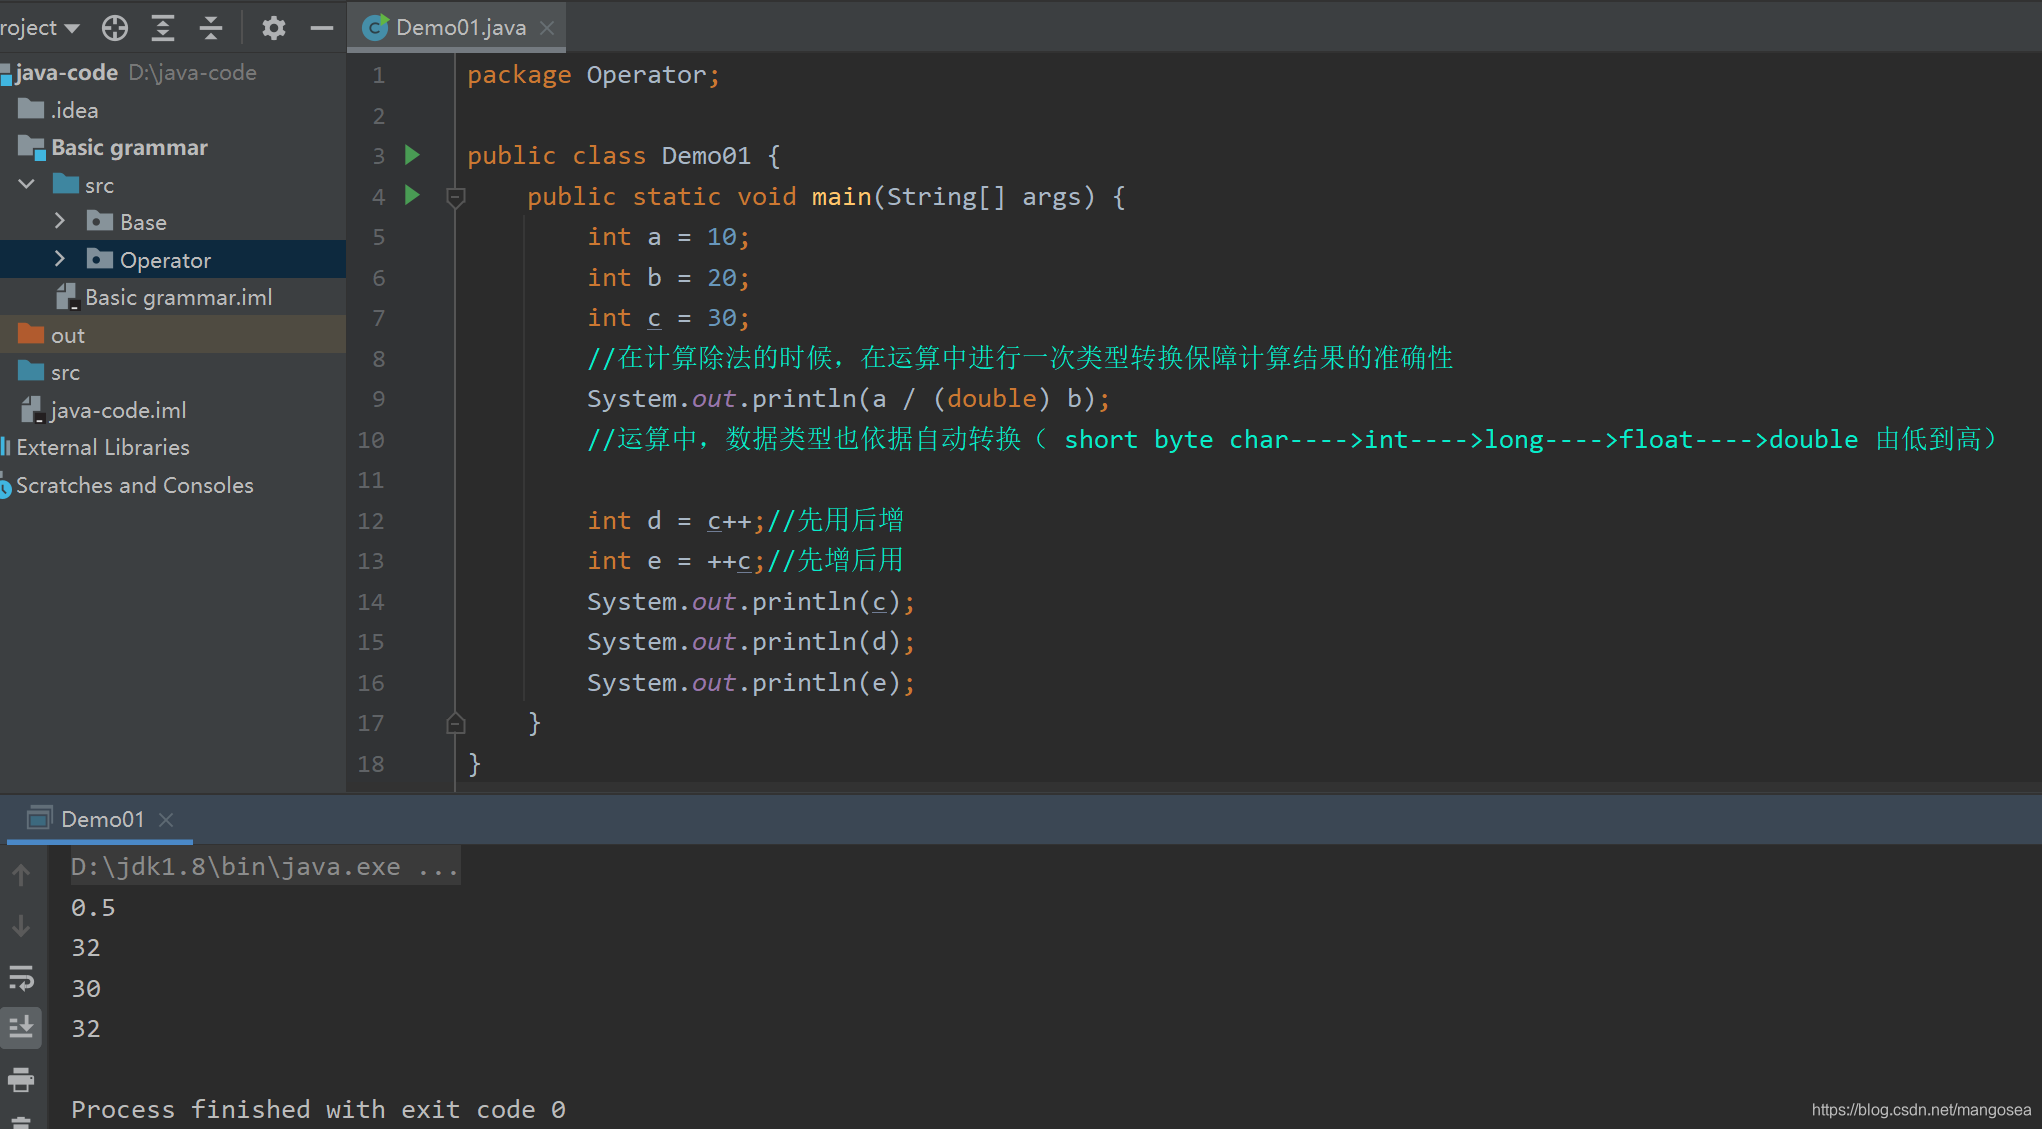Expand the Operator package folder
This screenshot has width=2042, height=1129.
(x=60, y=259)
